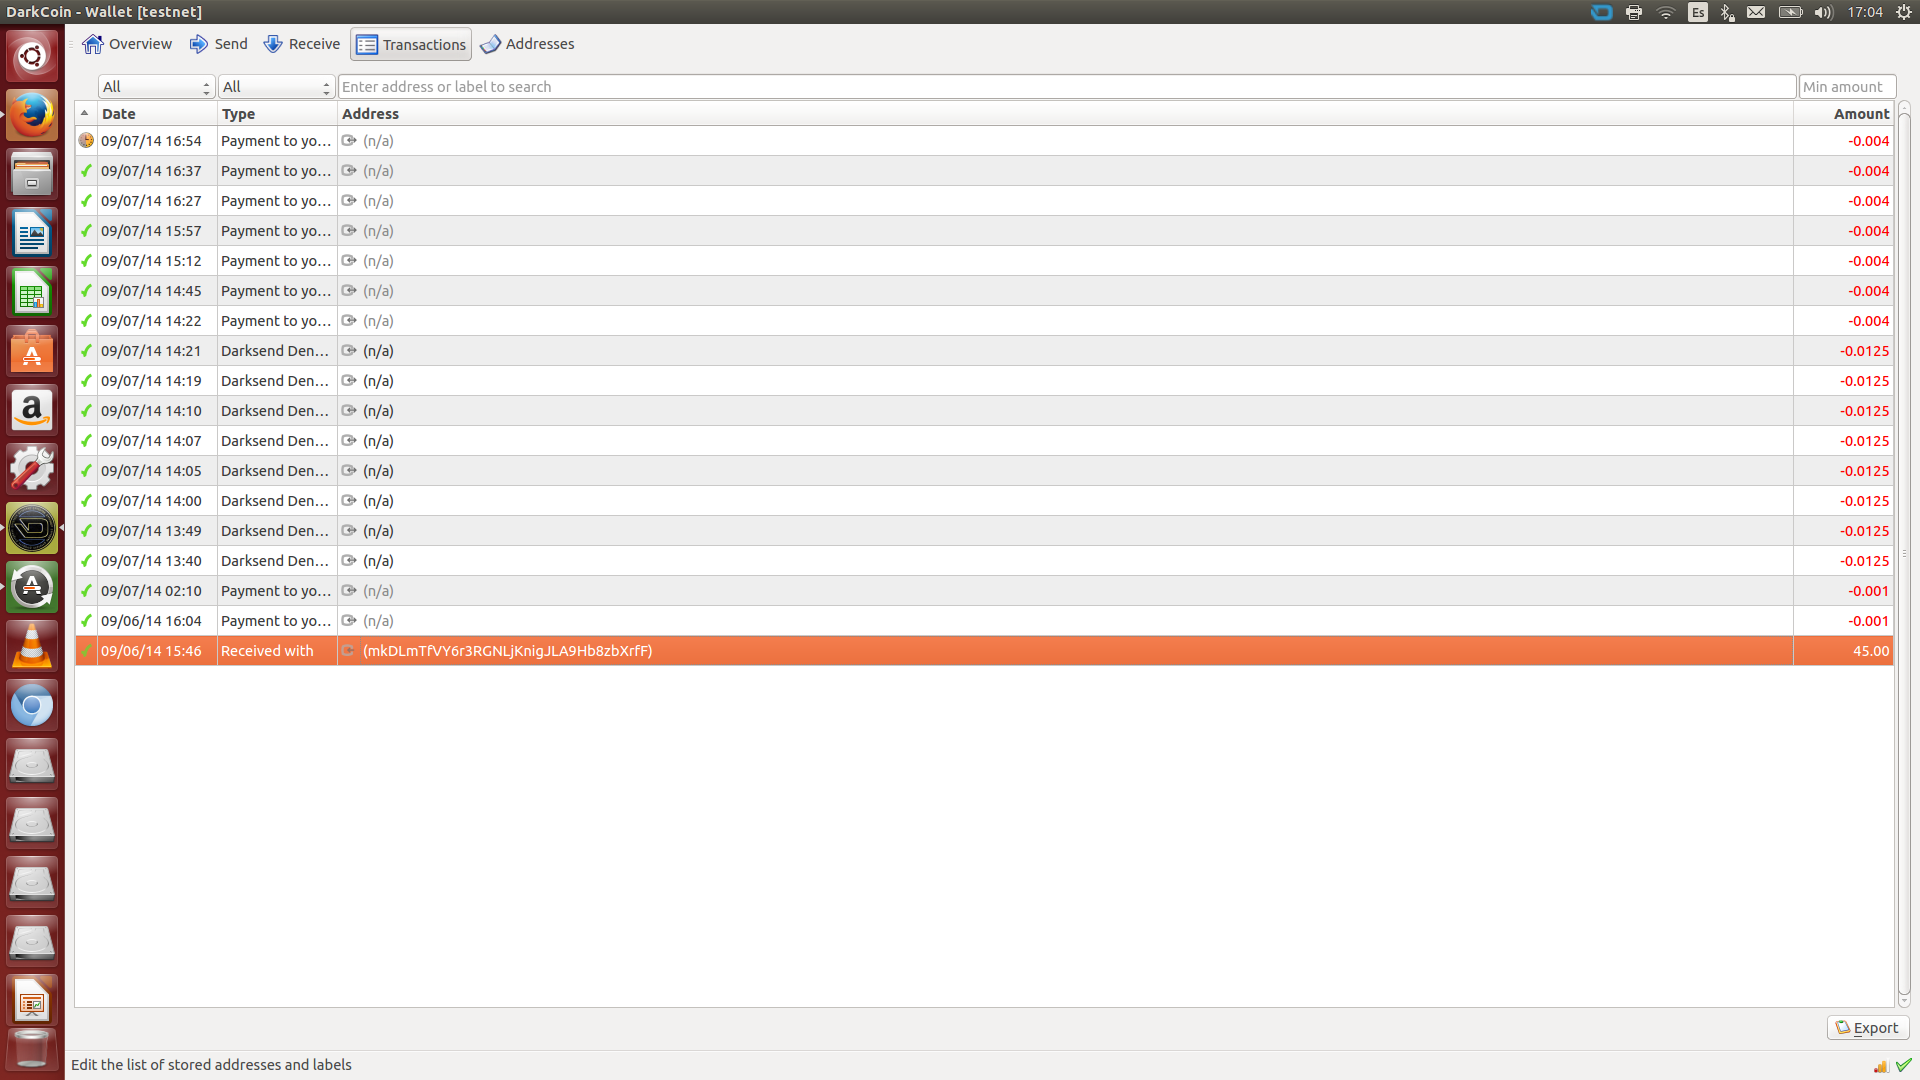Open the Amazon launcher icon
This screenshot has height=1080, width=1920.
click(32, 410)
